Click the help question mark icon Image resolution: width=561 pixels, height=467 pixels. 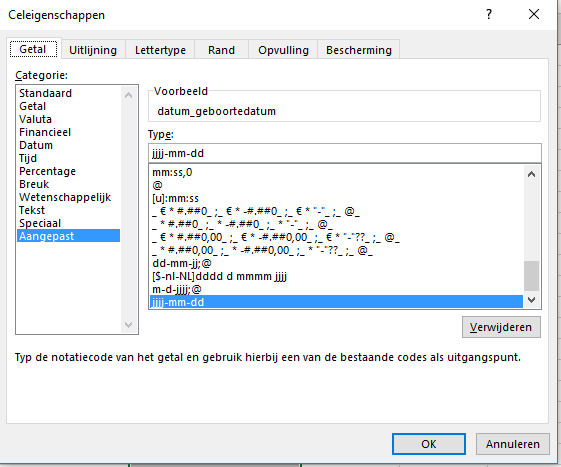pos(489,14)
